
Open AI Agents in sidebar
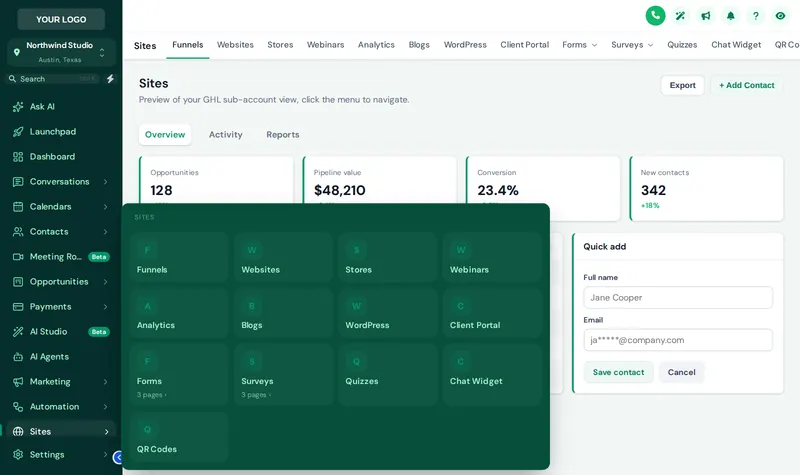[x=61, y=357]
